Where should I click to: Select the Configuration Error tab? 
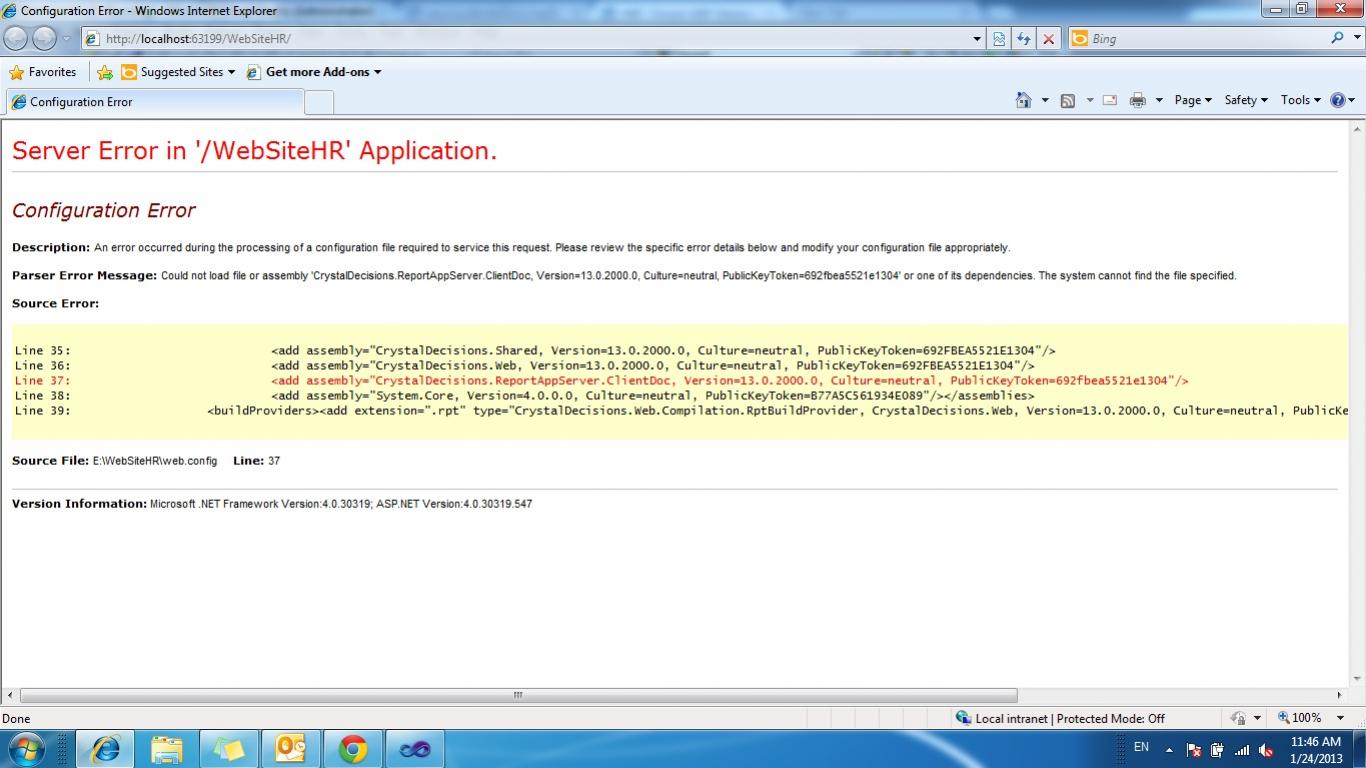point(154,102)
